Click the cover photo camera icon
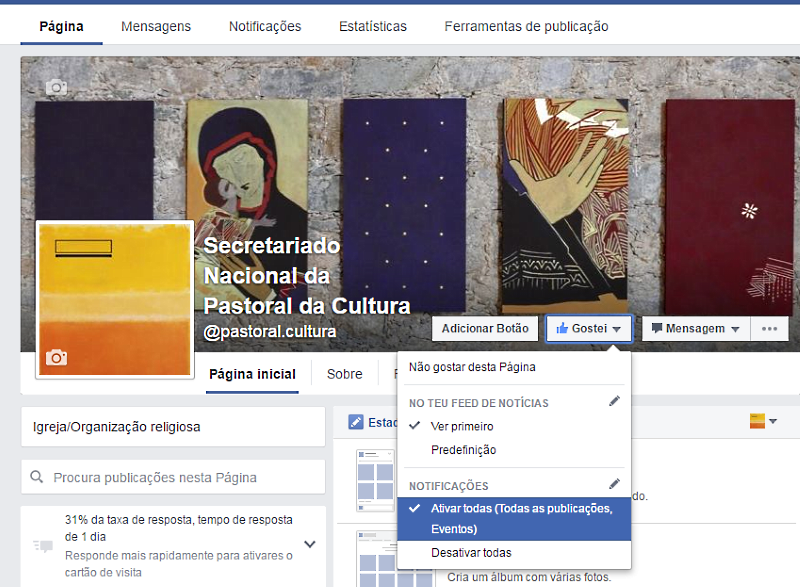This screenshot has height=587, width=800. tap(56, 88)
